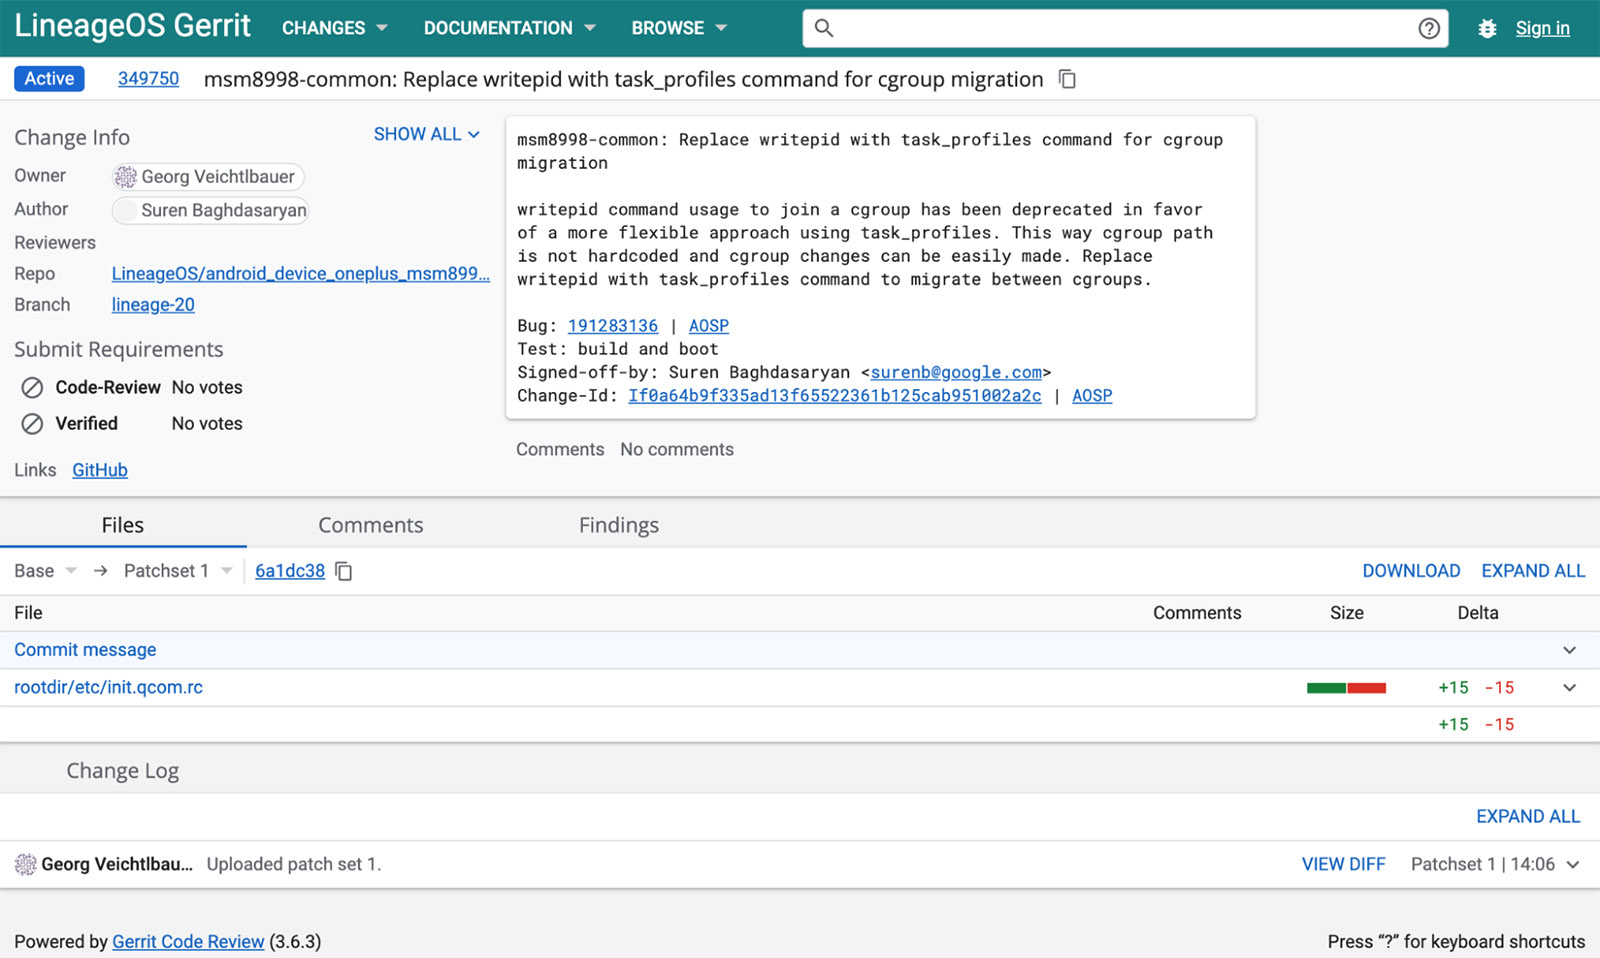Open the Base patchset dropdown

coord(44,570)
